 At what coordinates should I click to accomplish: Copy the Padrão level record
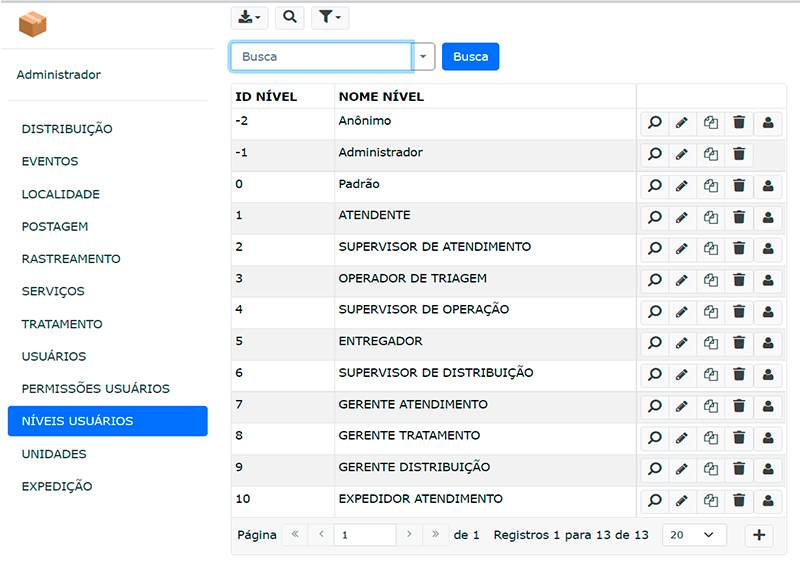click(711, 186)
